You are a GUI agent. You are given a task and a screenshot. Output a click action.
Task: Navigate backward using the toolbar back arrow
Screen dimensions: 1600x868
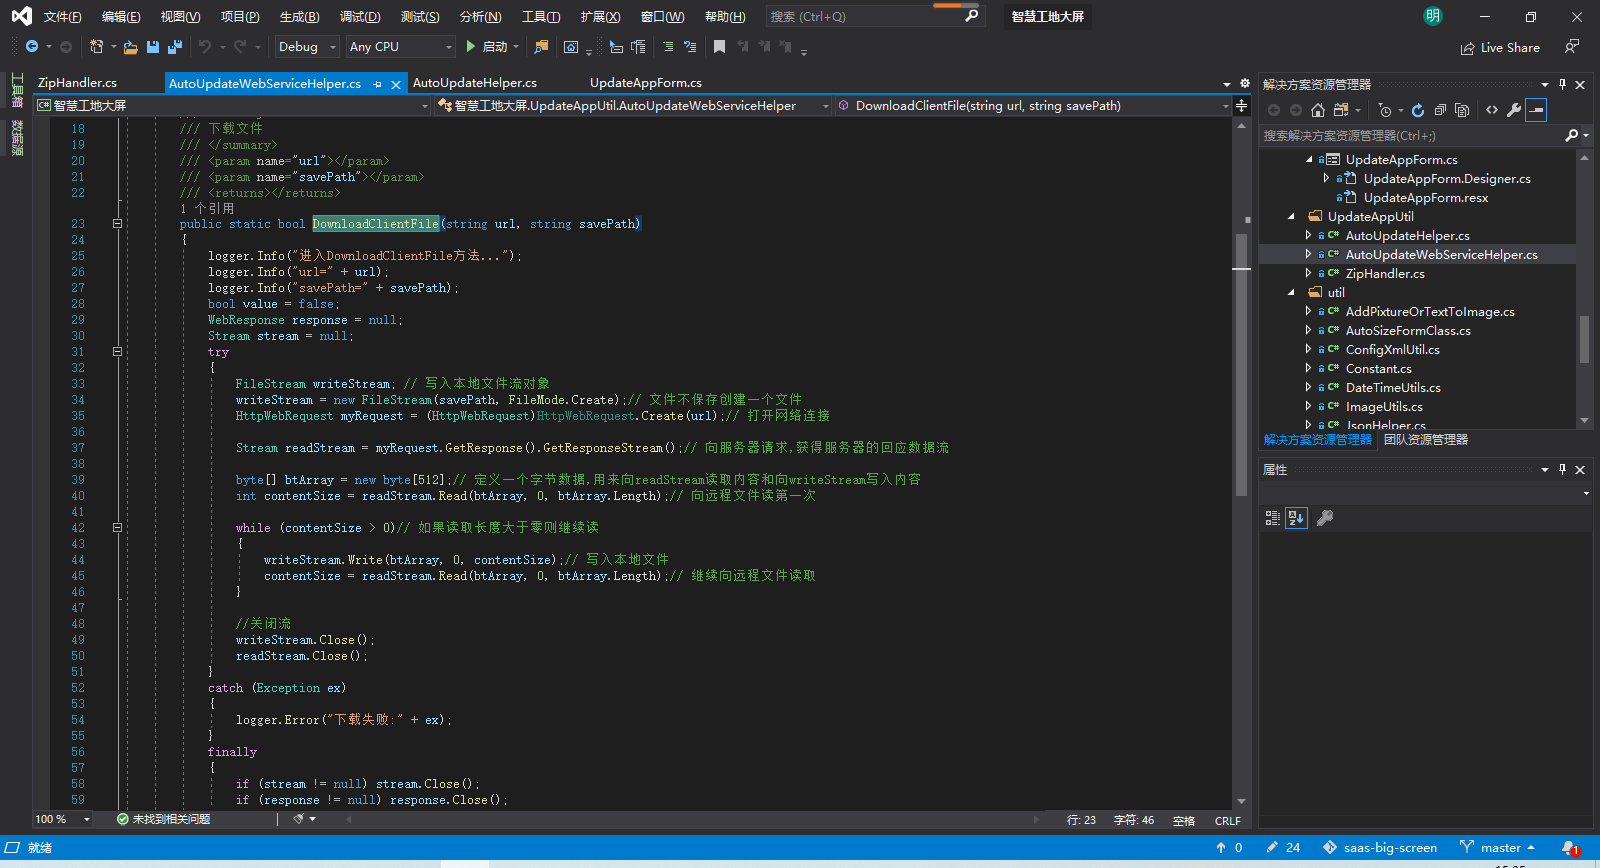pyautogui.click(x=32, y=47)
